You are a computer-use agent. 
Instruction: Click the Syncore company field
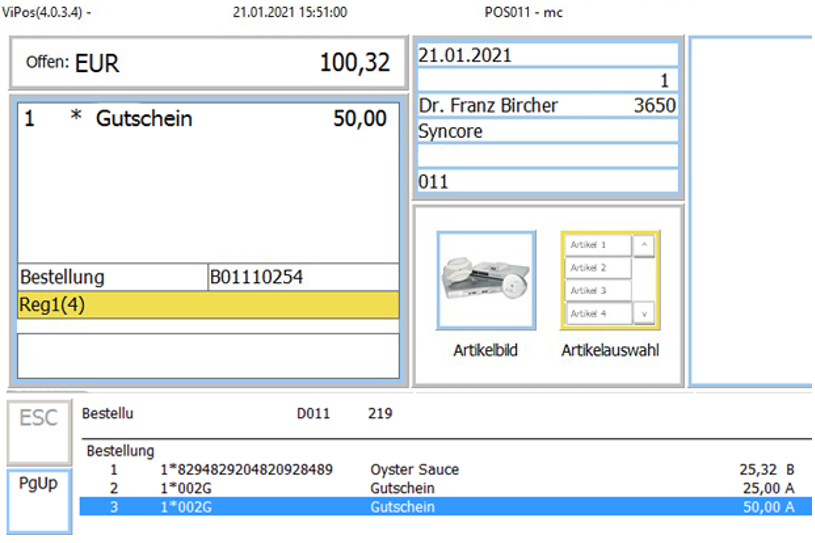546,132
